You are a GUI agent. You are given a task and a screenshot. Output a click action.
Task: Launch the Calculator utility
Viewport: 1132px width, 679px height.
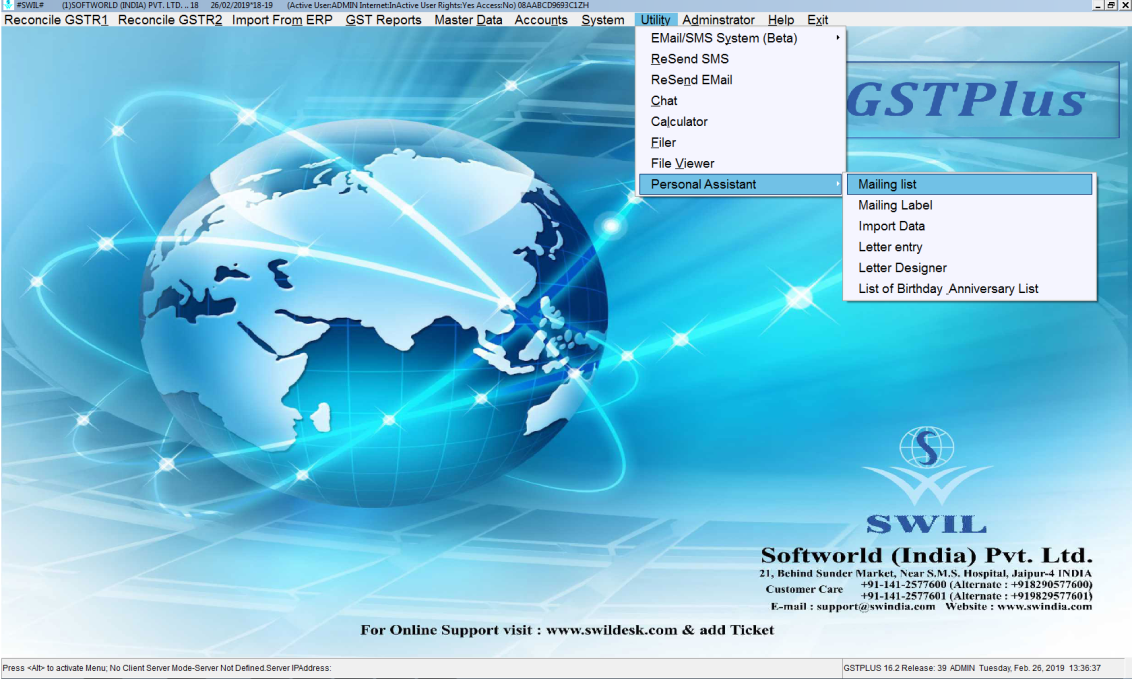click(x=741, y=122)
